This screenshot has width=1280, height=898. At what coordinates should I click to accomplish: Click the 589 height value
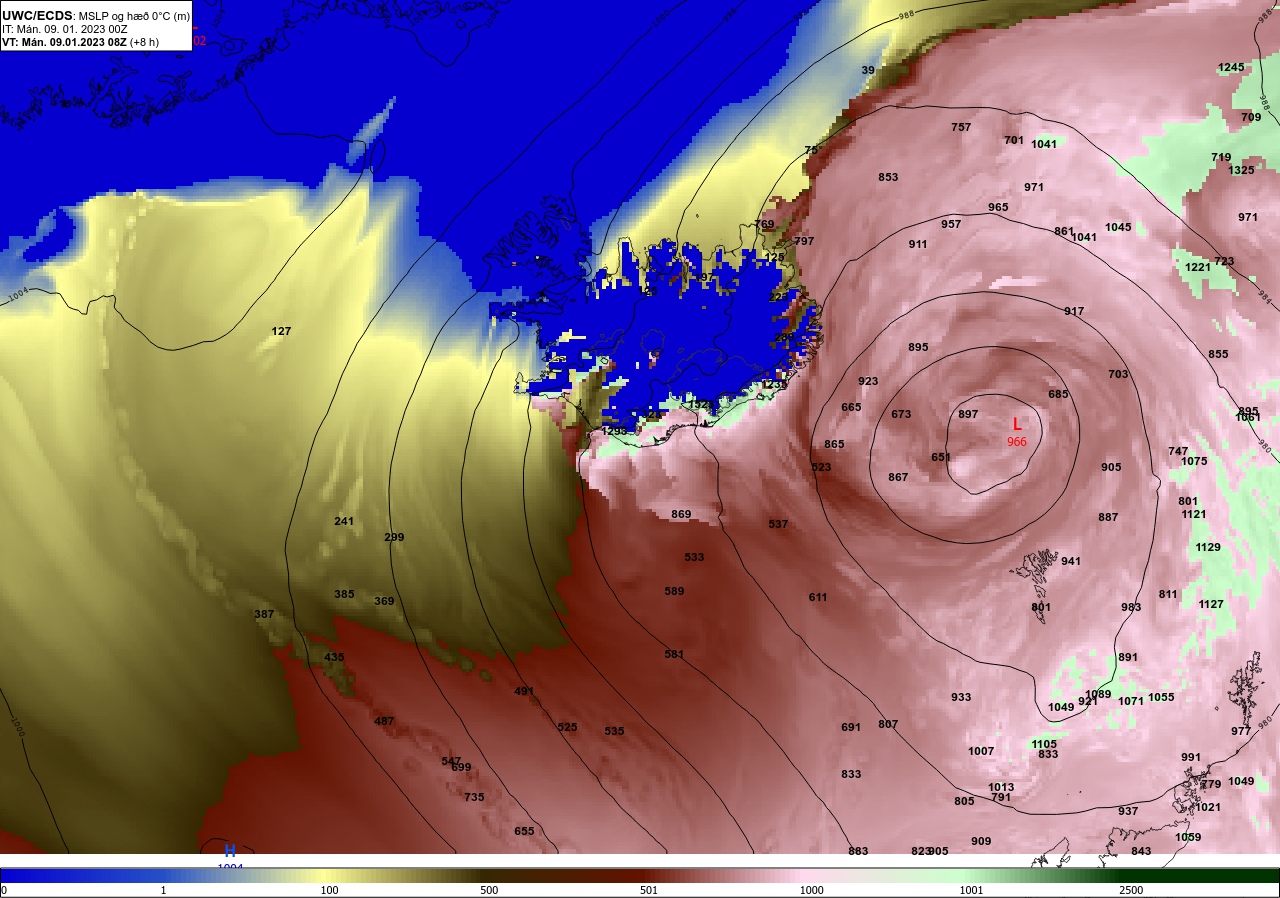(x=674, y=592)
